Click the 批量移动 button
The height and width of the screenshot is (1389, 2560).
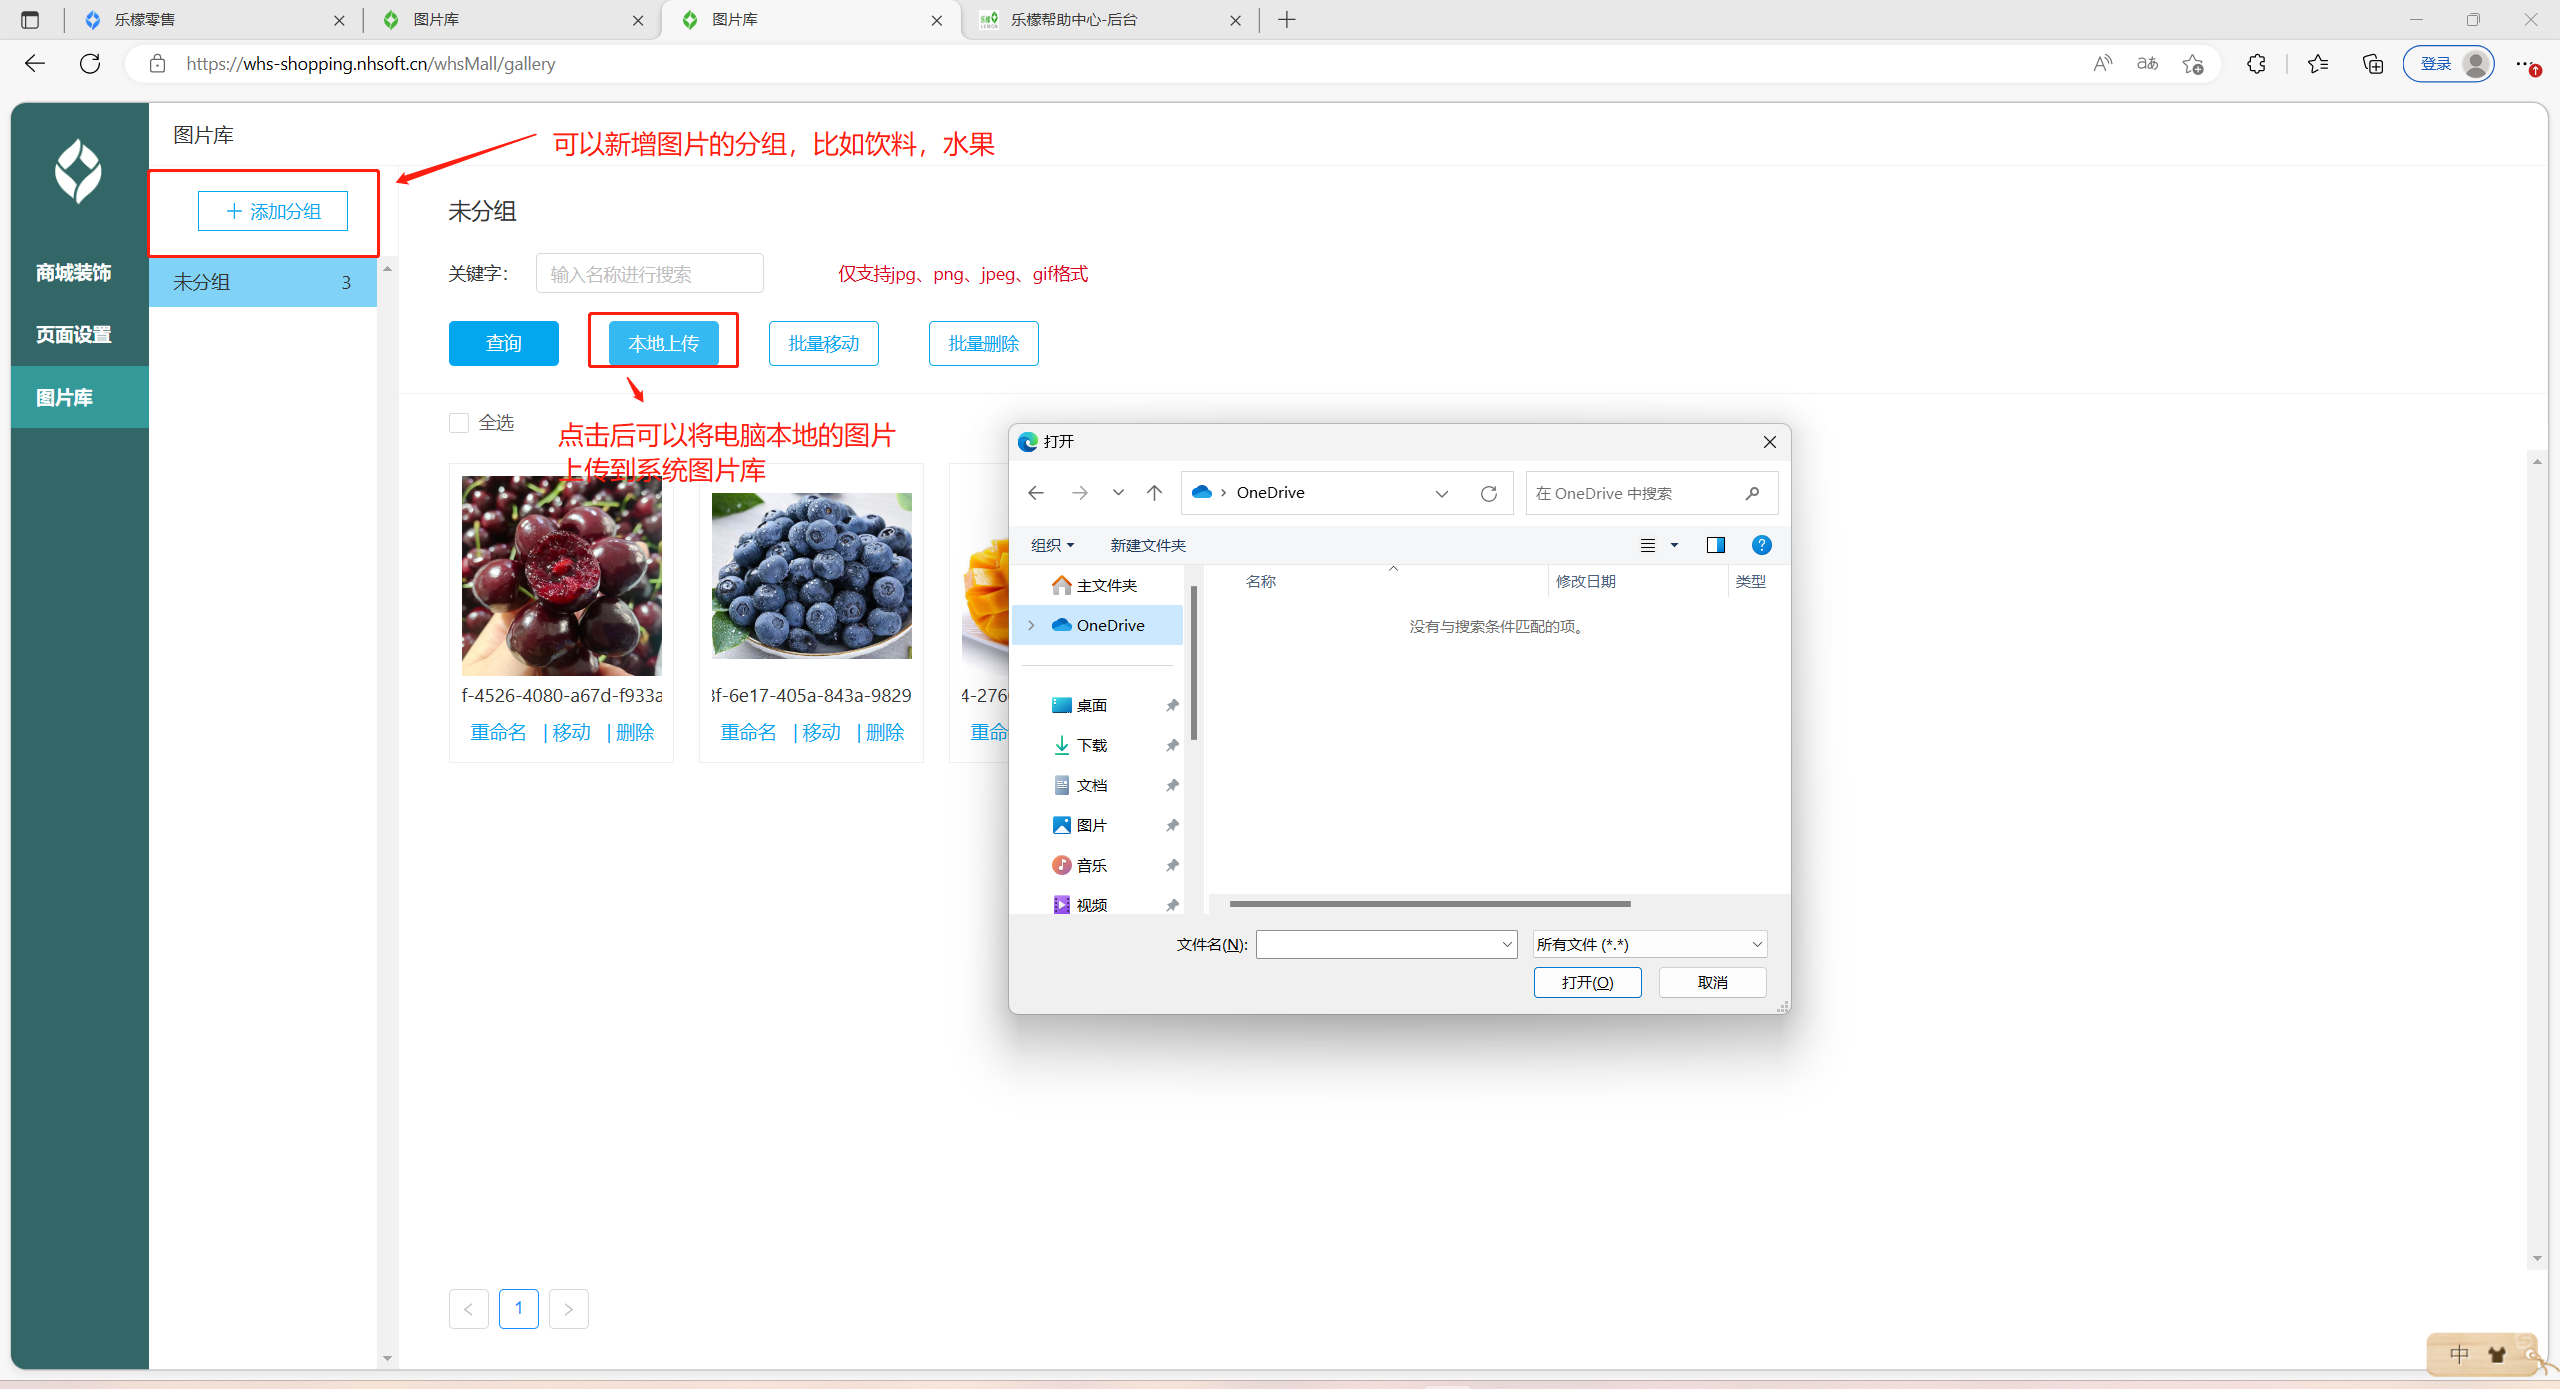[x=824, y=343]
